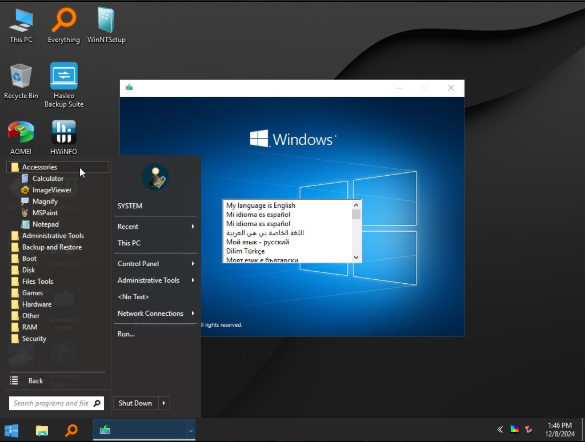This screenshot has height=442, width=585.
Task: Show hidden tray icons chevron
Action: point(500,430)
